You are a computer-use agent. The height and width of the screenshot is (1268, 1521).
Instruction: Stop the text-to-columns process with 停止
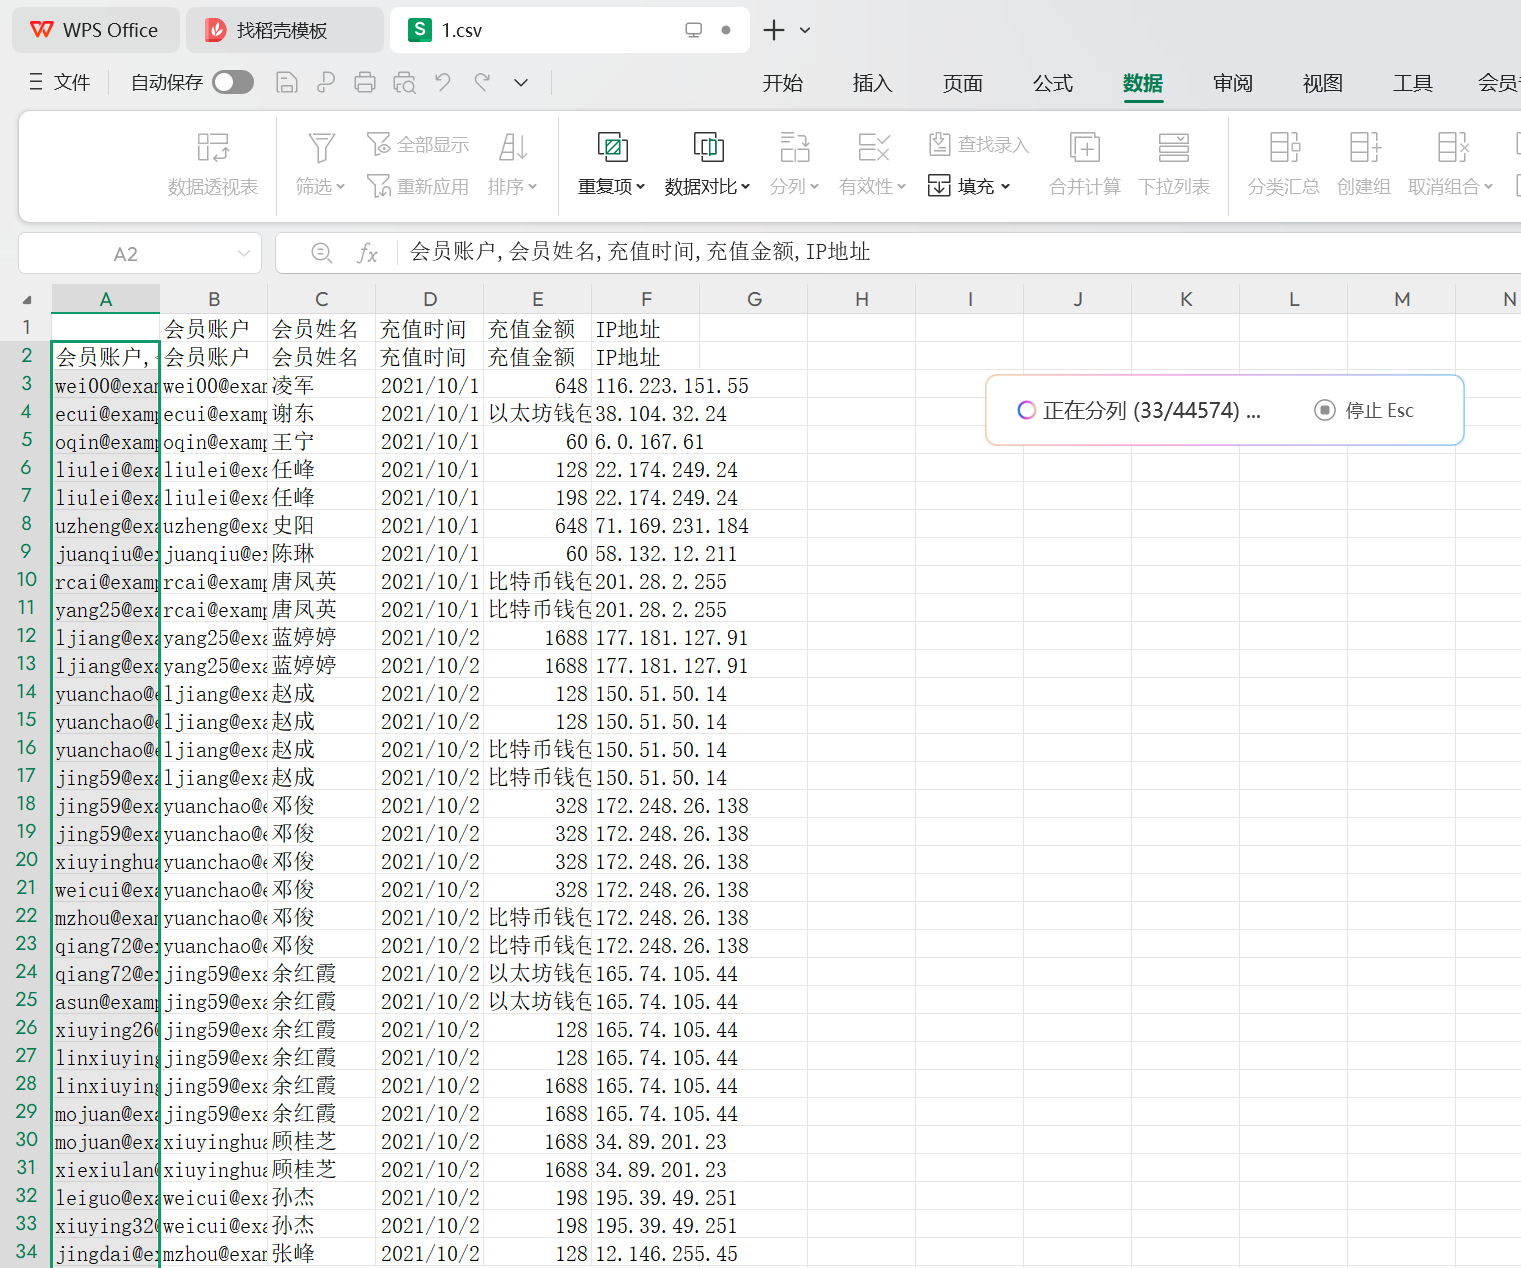[1365, 410]
